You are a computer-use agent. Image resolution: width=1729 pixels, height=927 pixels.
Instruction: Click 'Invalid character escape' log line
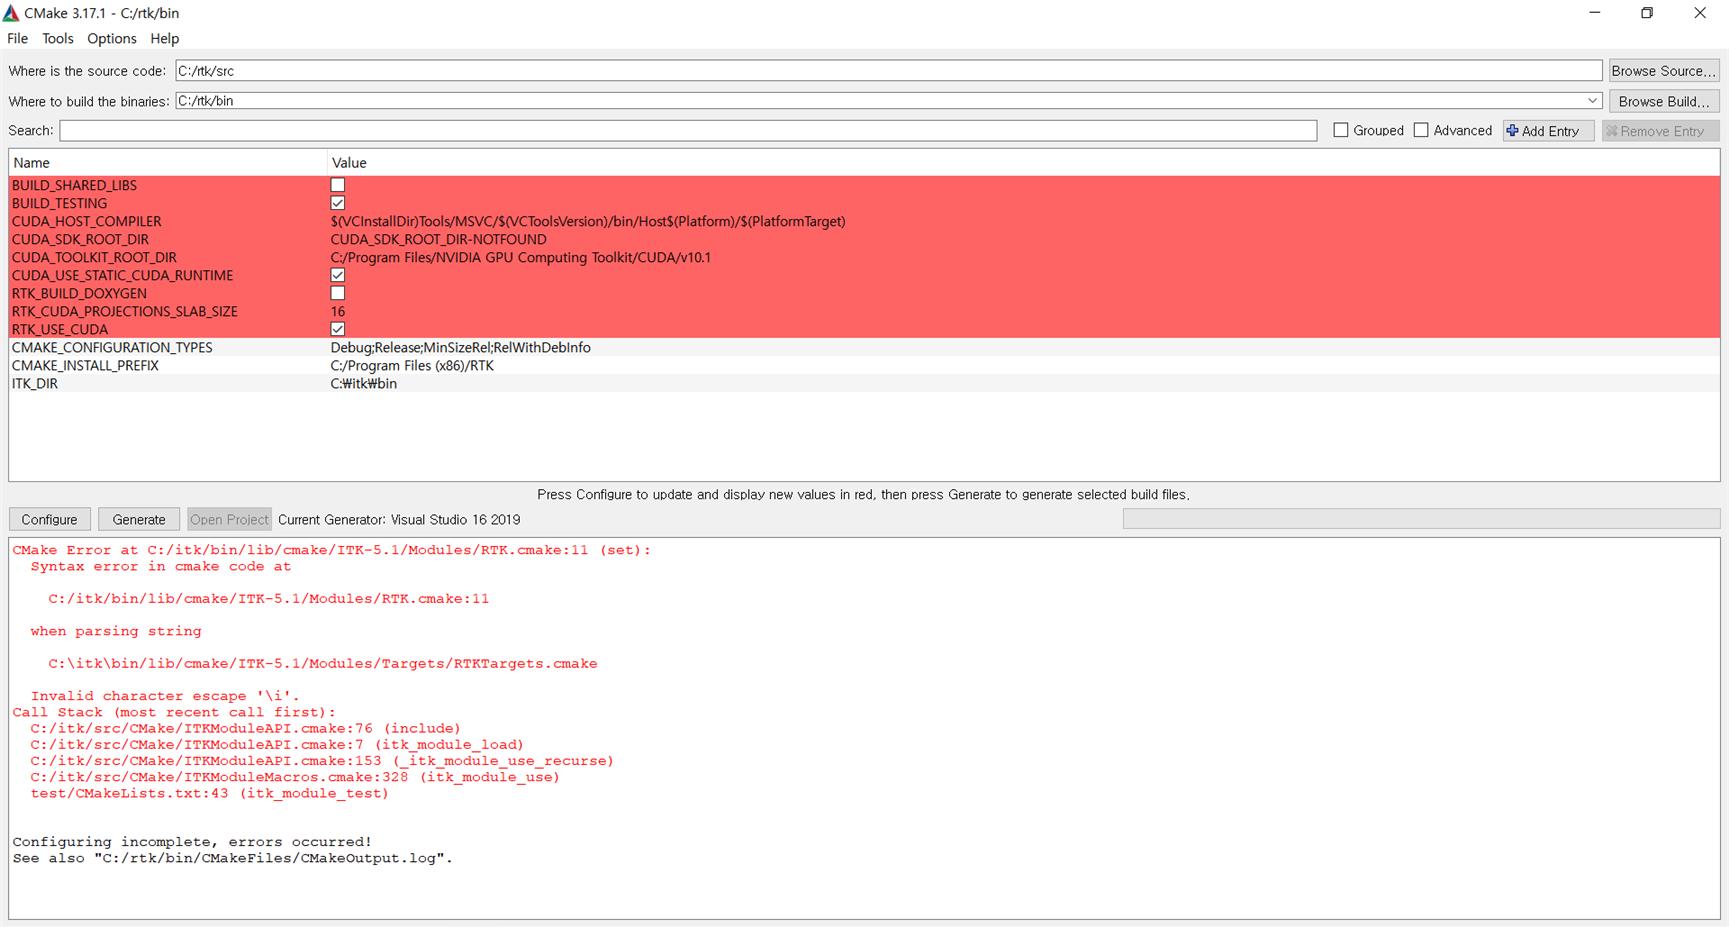pyautogui.click(x=165, y=696)
